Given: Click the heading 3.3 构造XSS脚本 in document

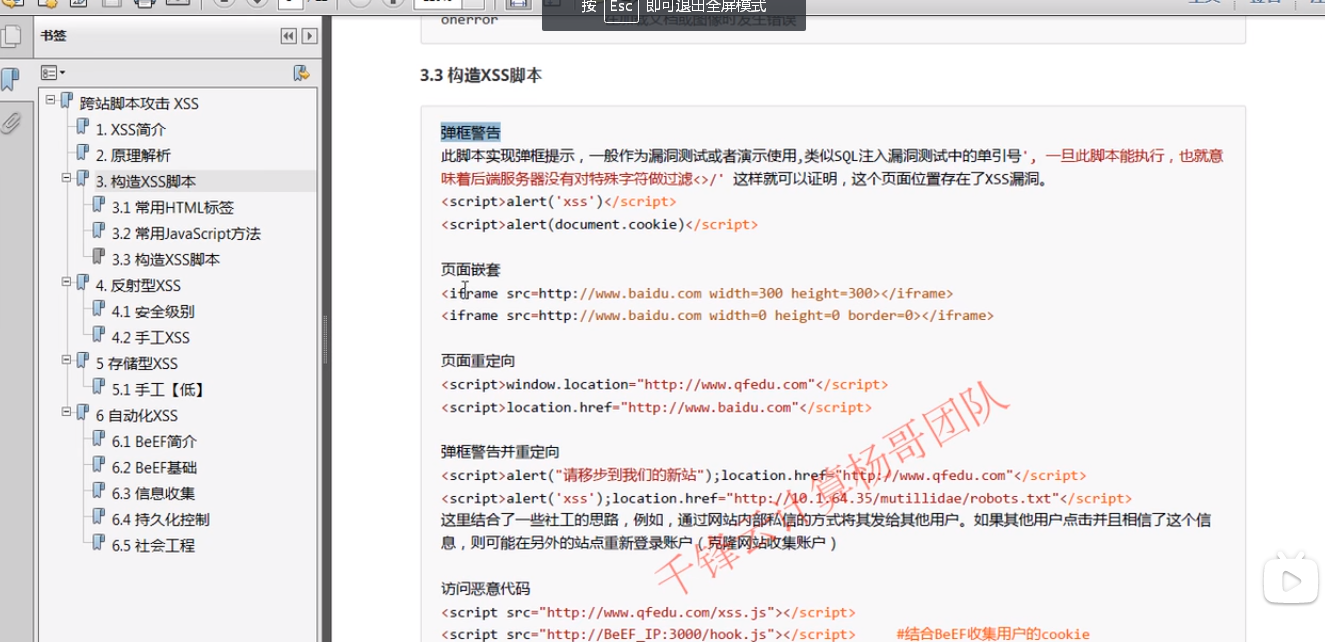Looking at the screenshot, I should [x=481, y=75].
